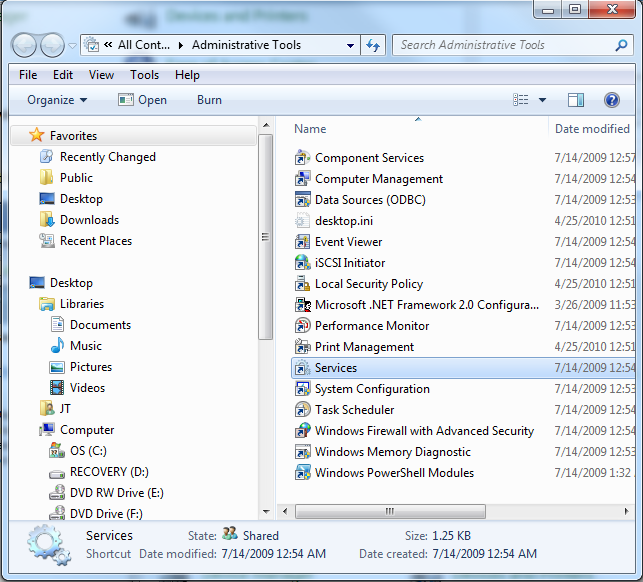This screenshot has height=582, width=643.
Task: Select the desktop.ini file icon
Action: pyautogui.click(x=303, y=221)
